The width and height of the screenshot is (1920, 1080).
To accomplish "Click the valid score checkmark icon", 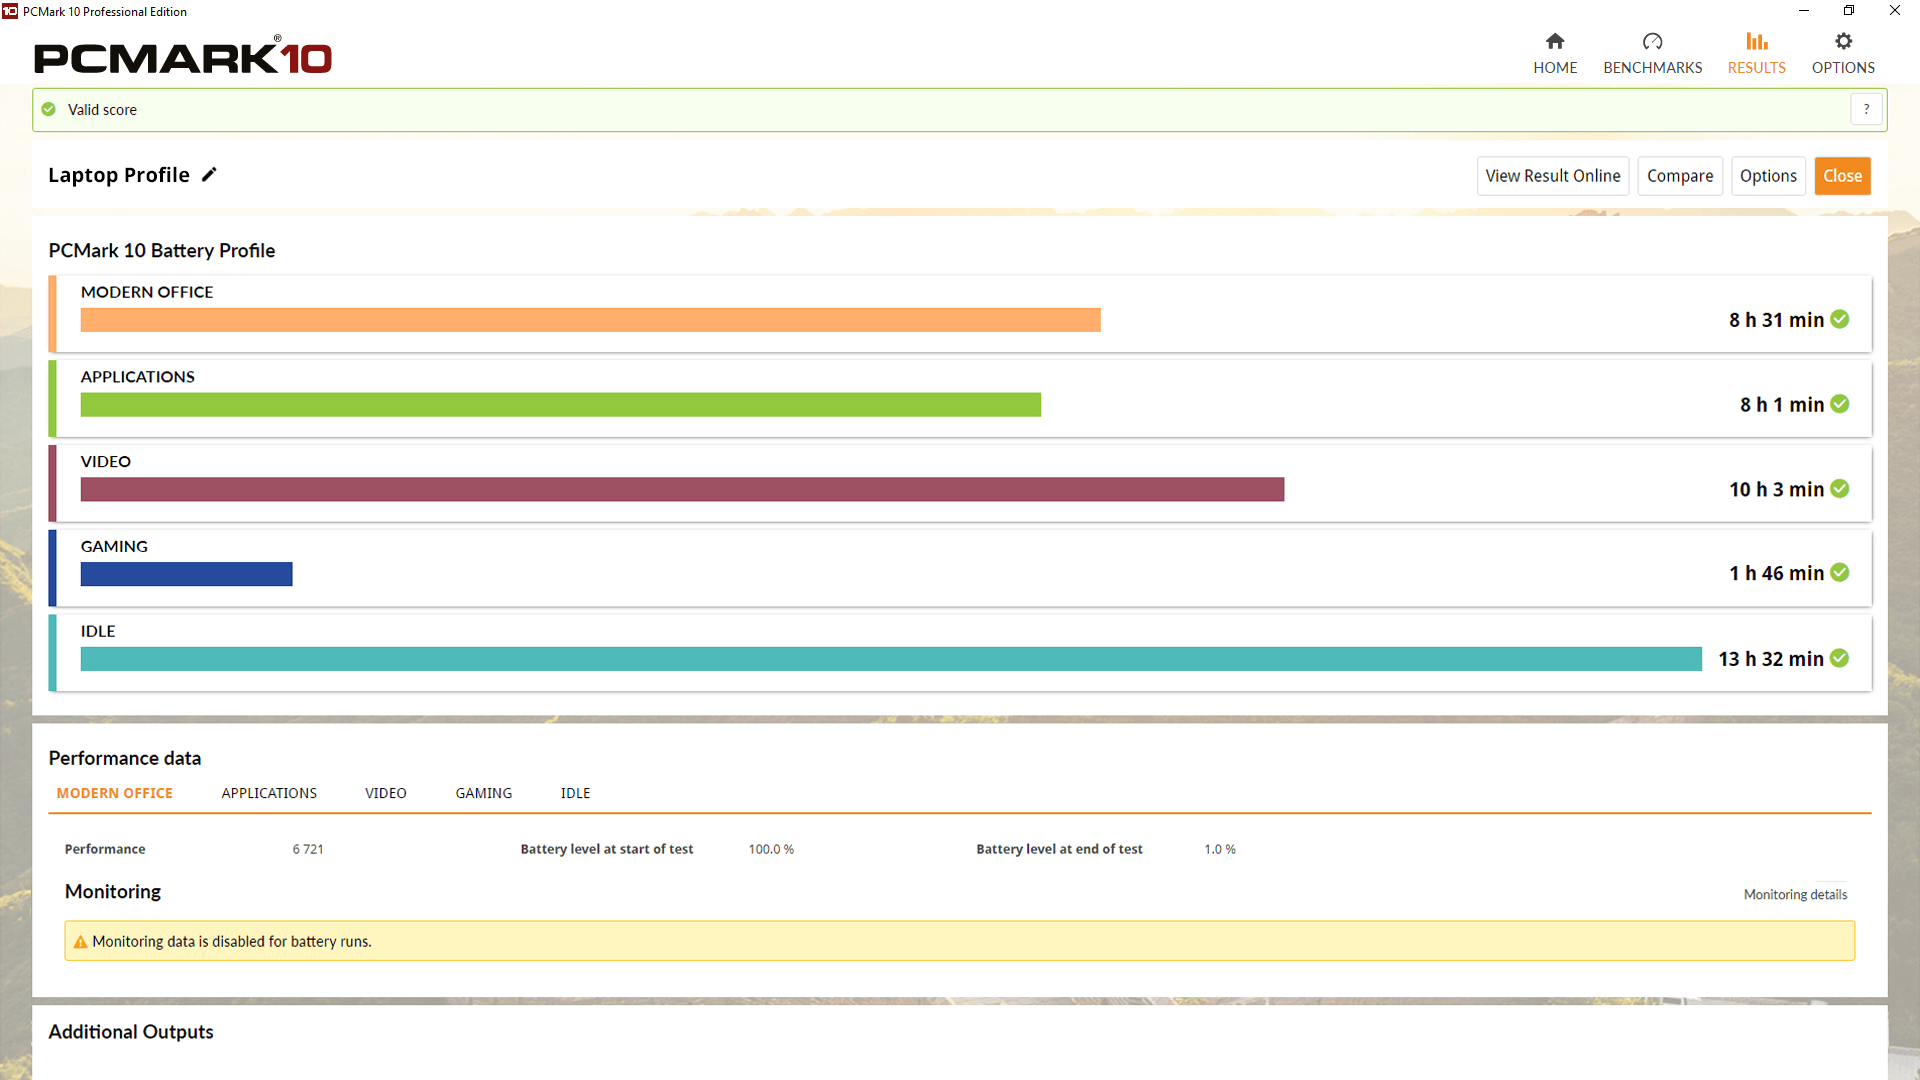I will pyautogui.click(x=47, y=109).
